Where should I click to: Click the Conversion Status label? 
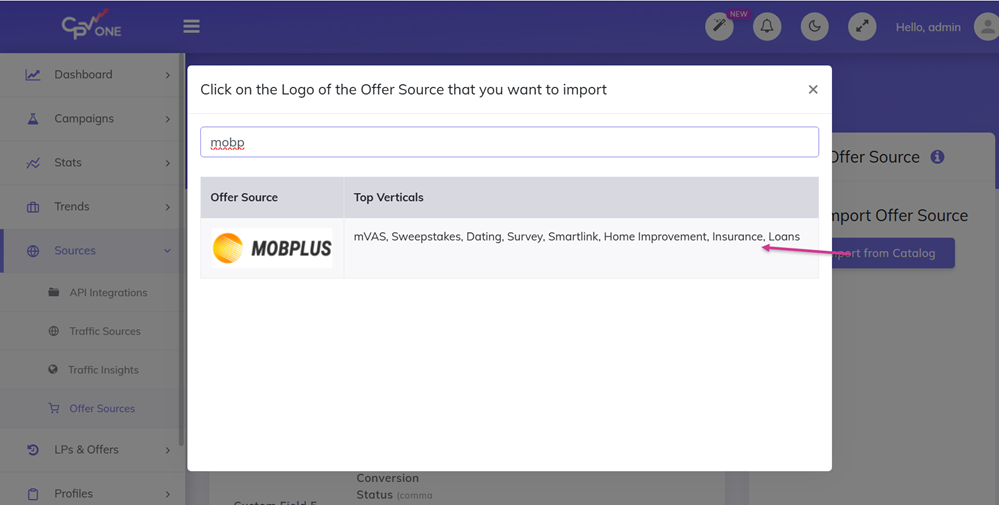pos(388,486)
